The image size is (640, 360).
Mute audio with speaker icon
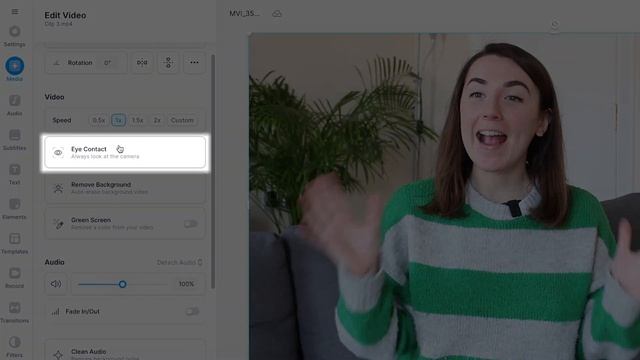pyautogui.click(x=56, y=284)
